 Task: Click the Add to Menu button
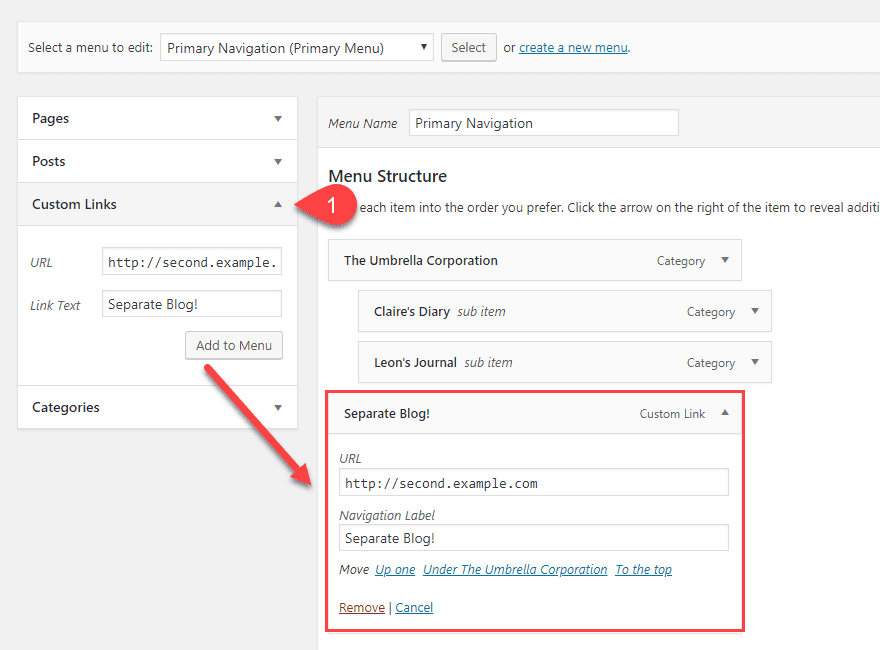coord(233,345)
